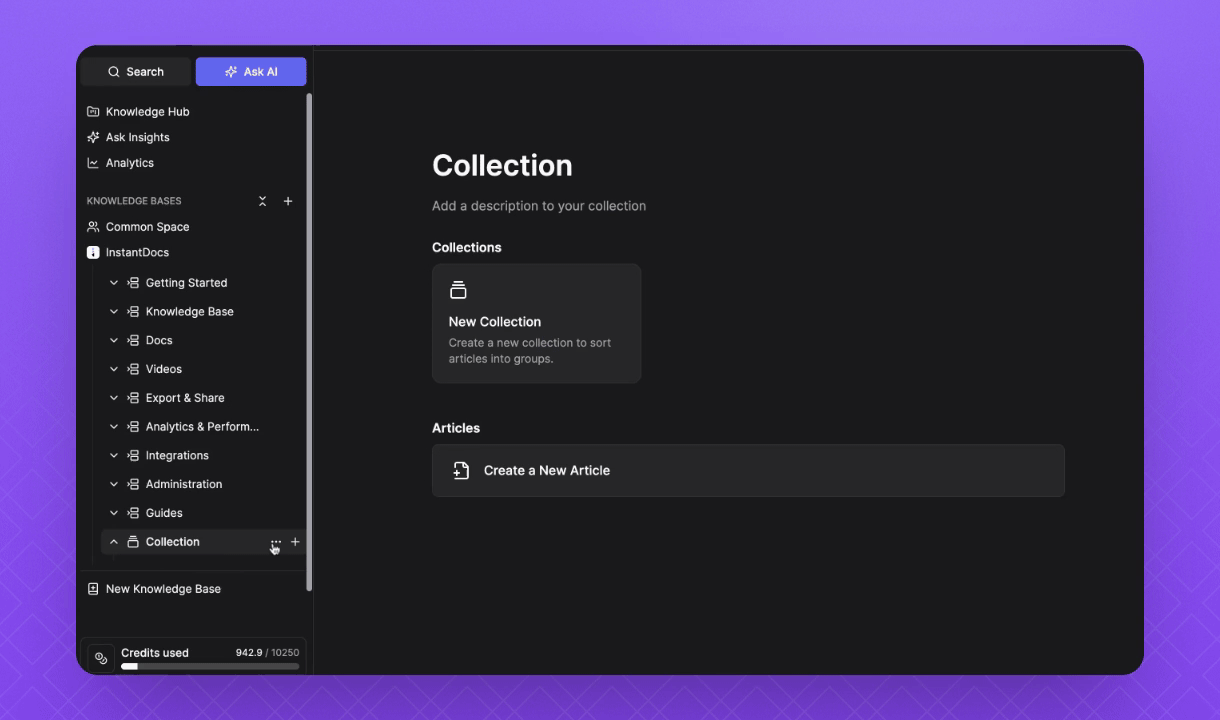Click the sidebar vertical scrollbar

pos(309,340)
